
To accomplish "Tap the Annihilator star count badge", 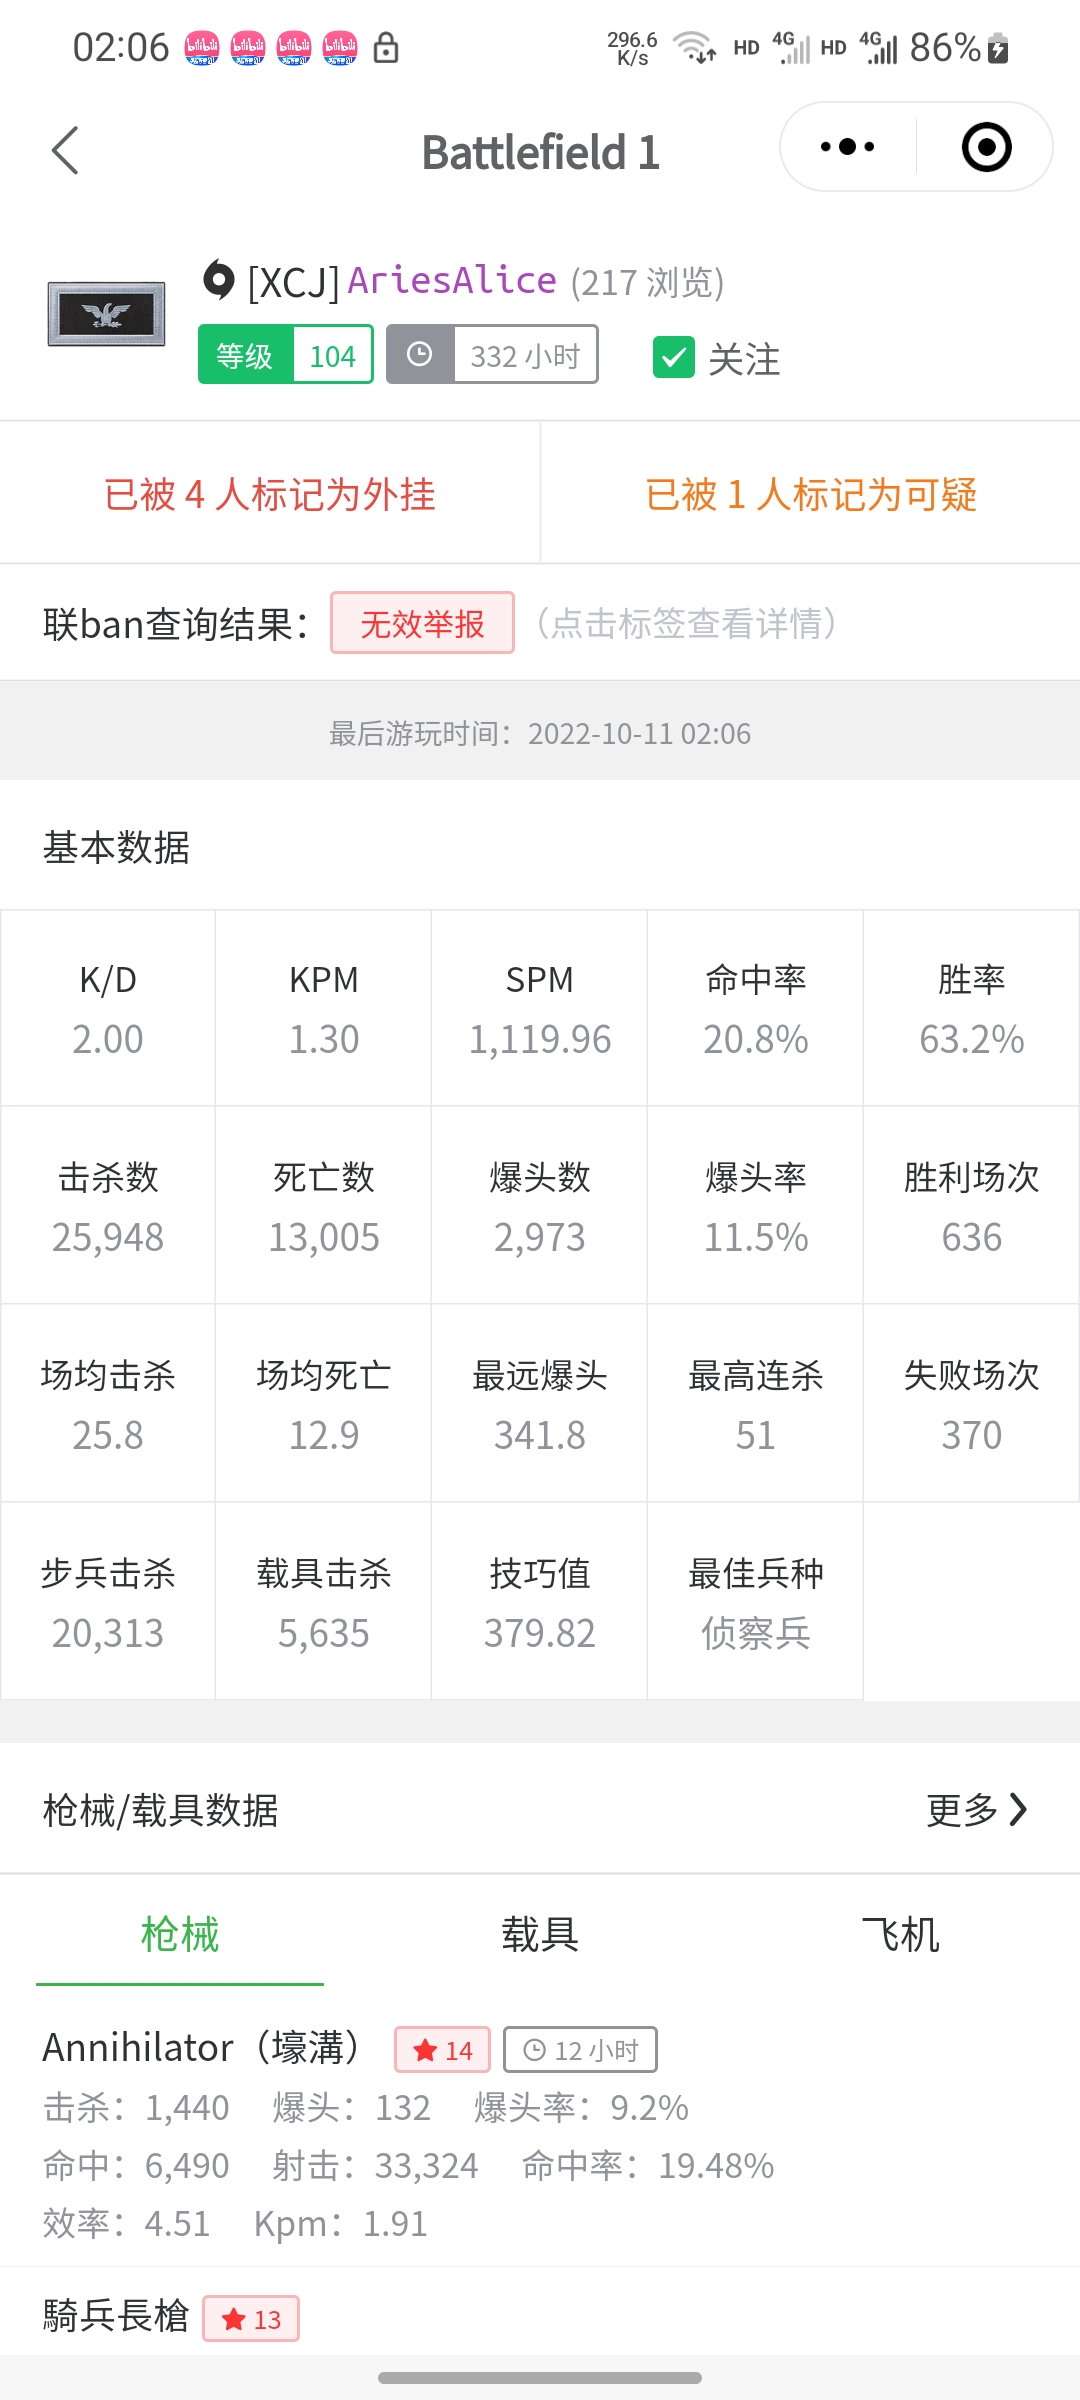I will point(443,2050).
